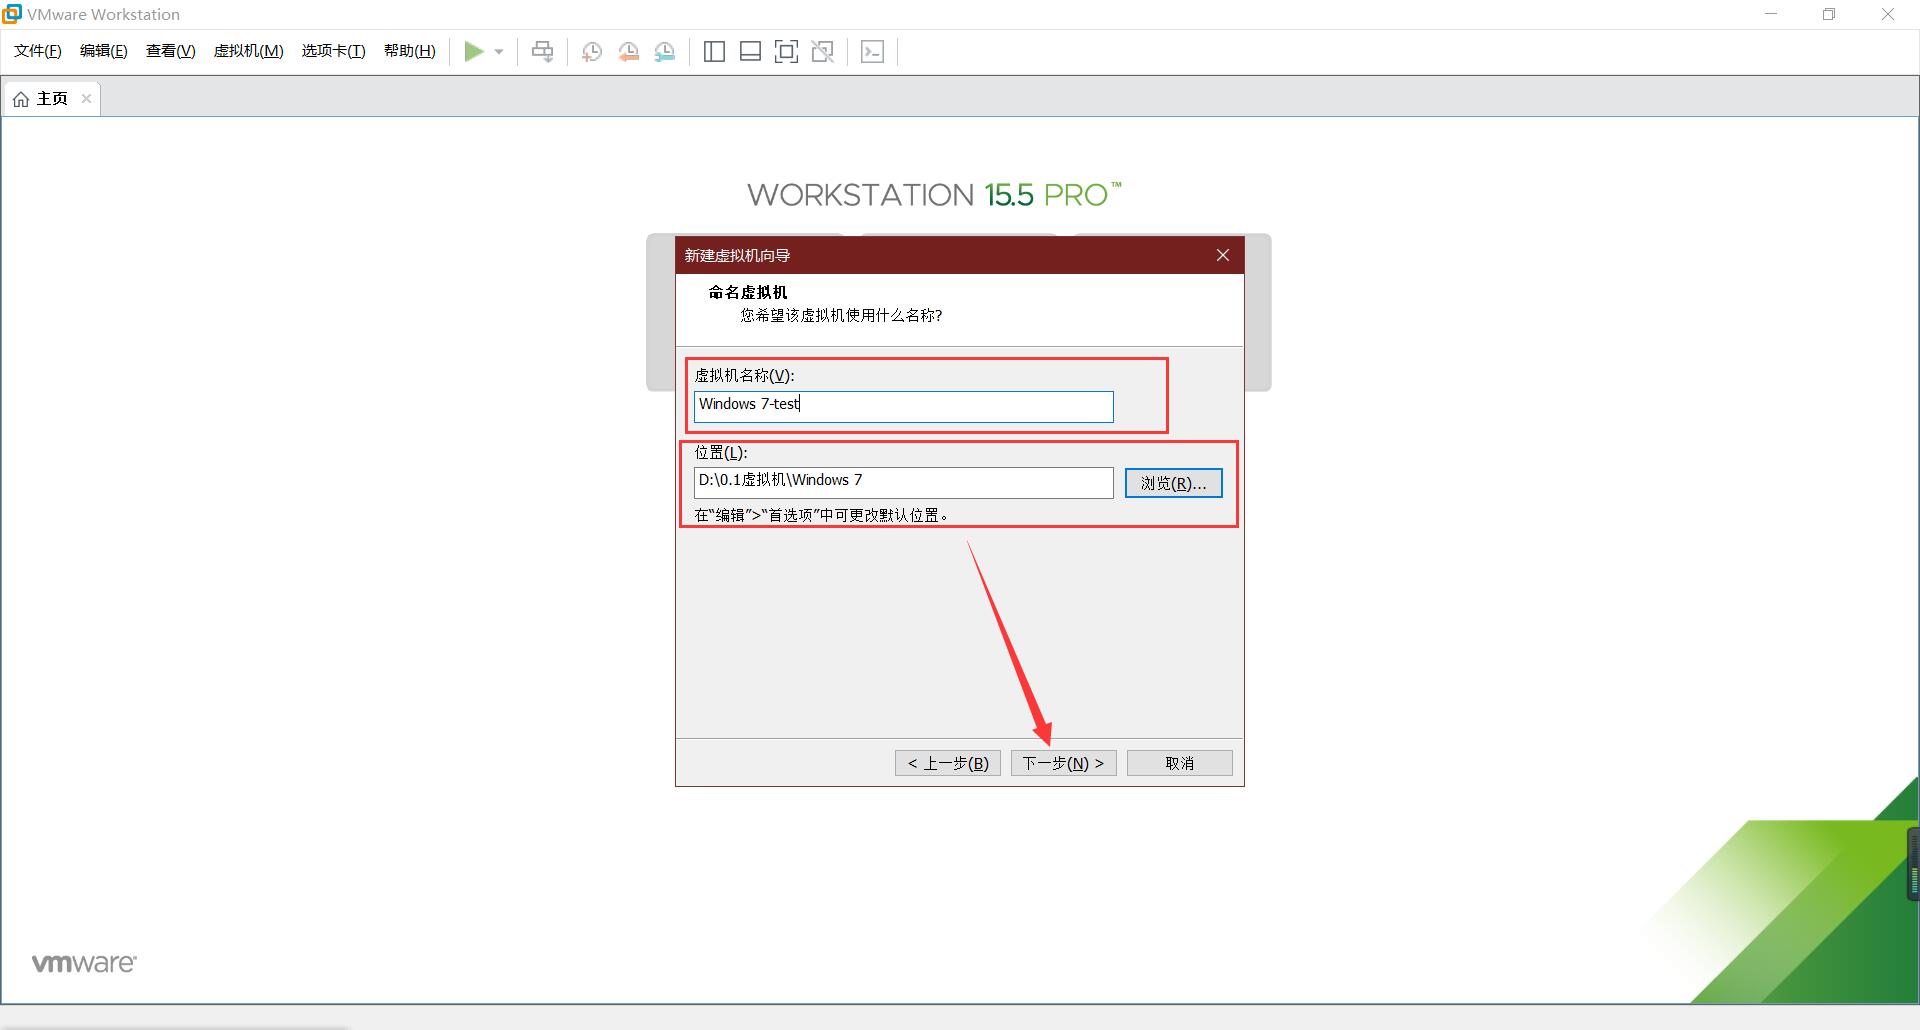Click the home icon on 主页 tab

pyautogui.click(x=21, y=99)
